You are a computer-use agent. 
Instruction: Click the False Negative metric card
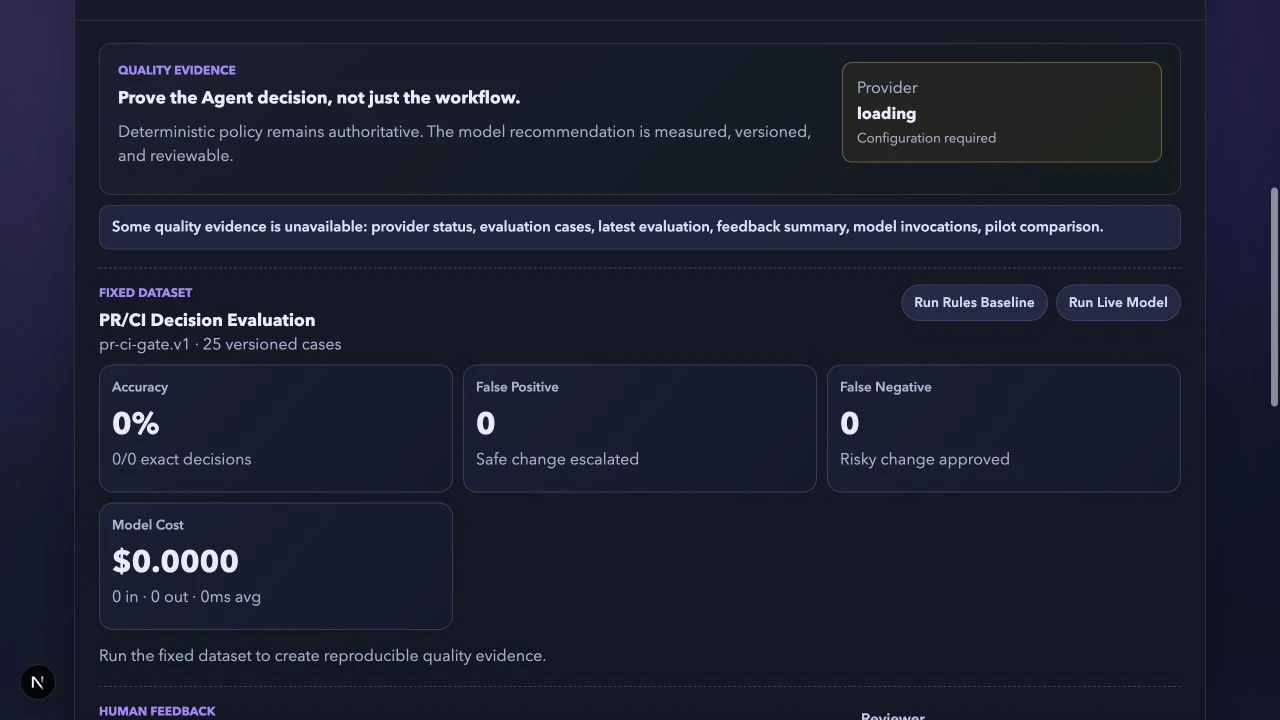1004,428
